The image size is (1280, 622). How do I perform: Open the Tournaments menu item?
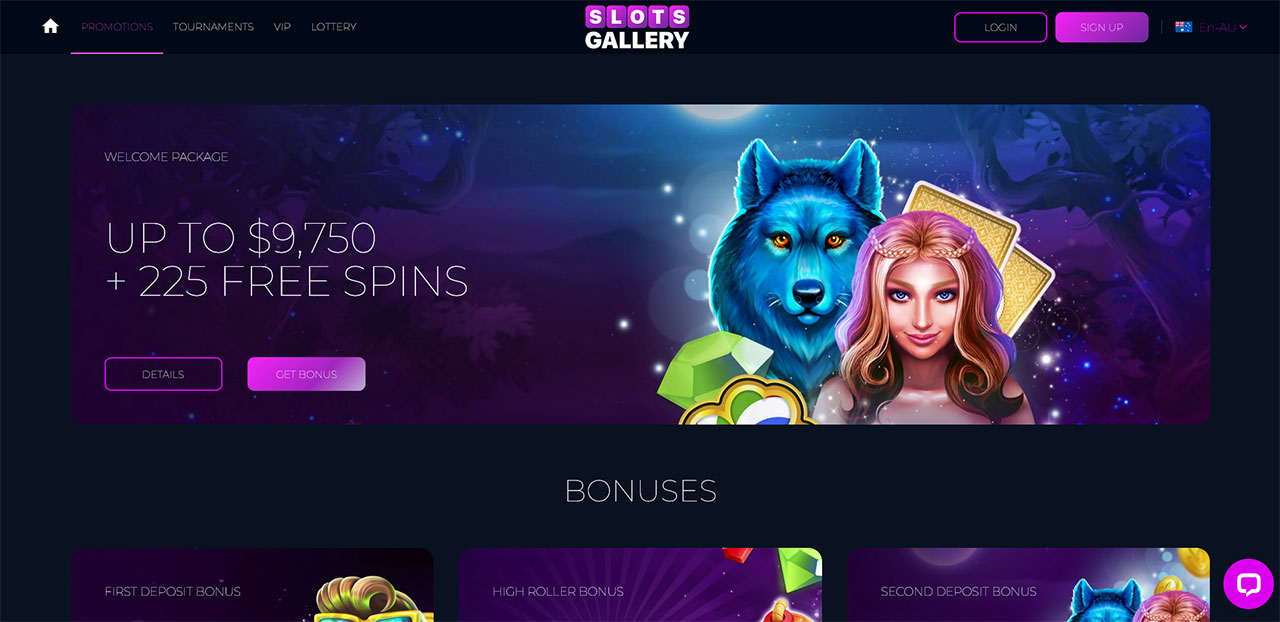click(213, 27)
